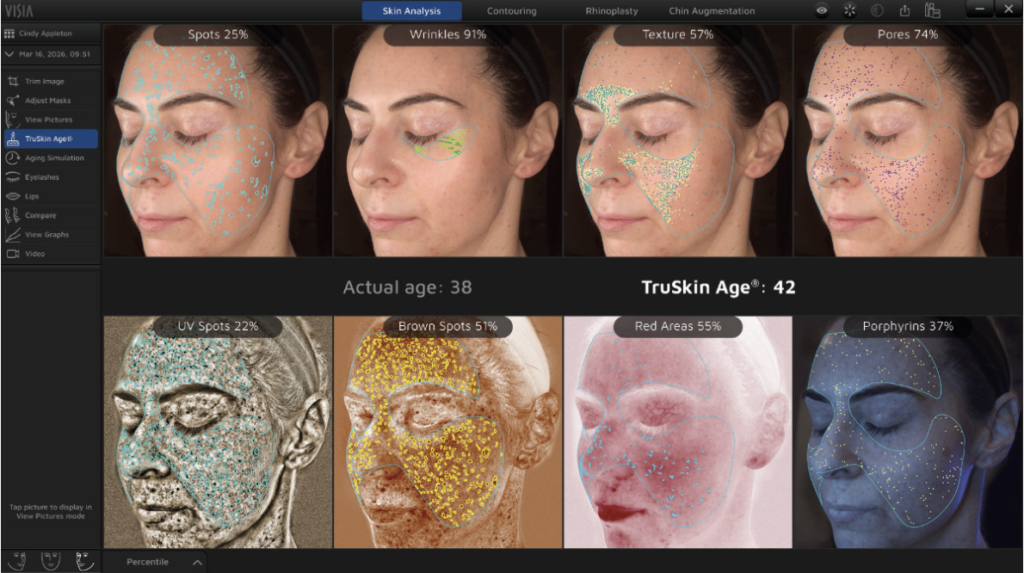Minimize the VISIA window
Screen dimensions: 1024x573
pyautogui.click(x=979, y=9)
